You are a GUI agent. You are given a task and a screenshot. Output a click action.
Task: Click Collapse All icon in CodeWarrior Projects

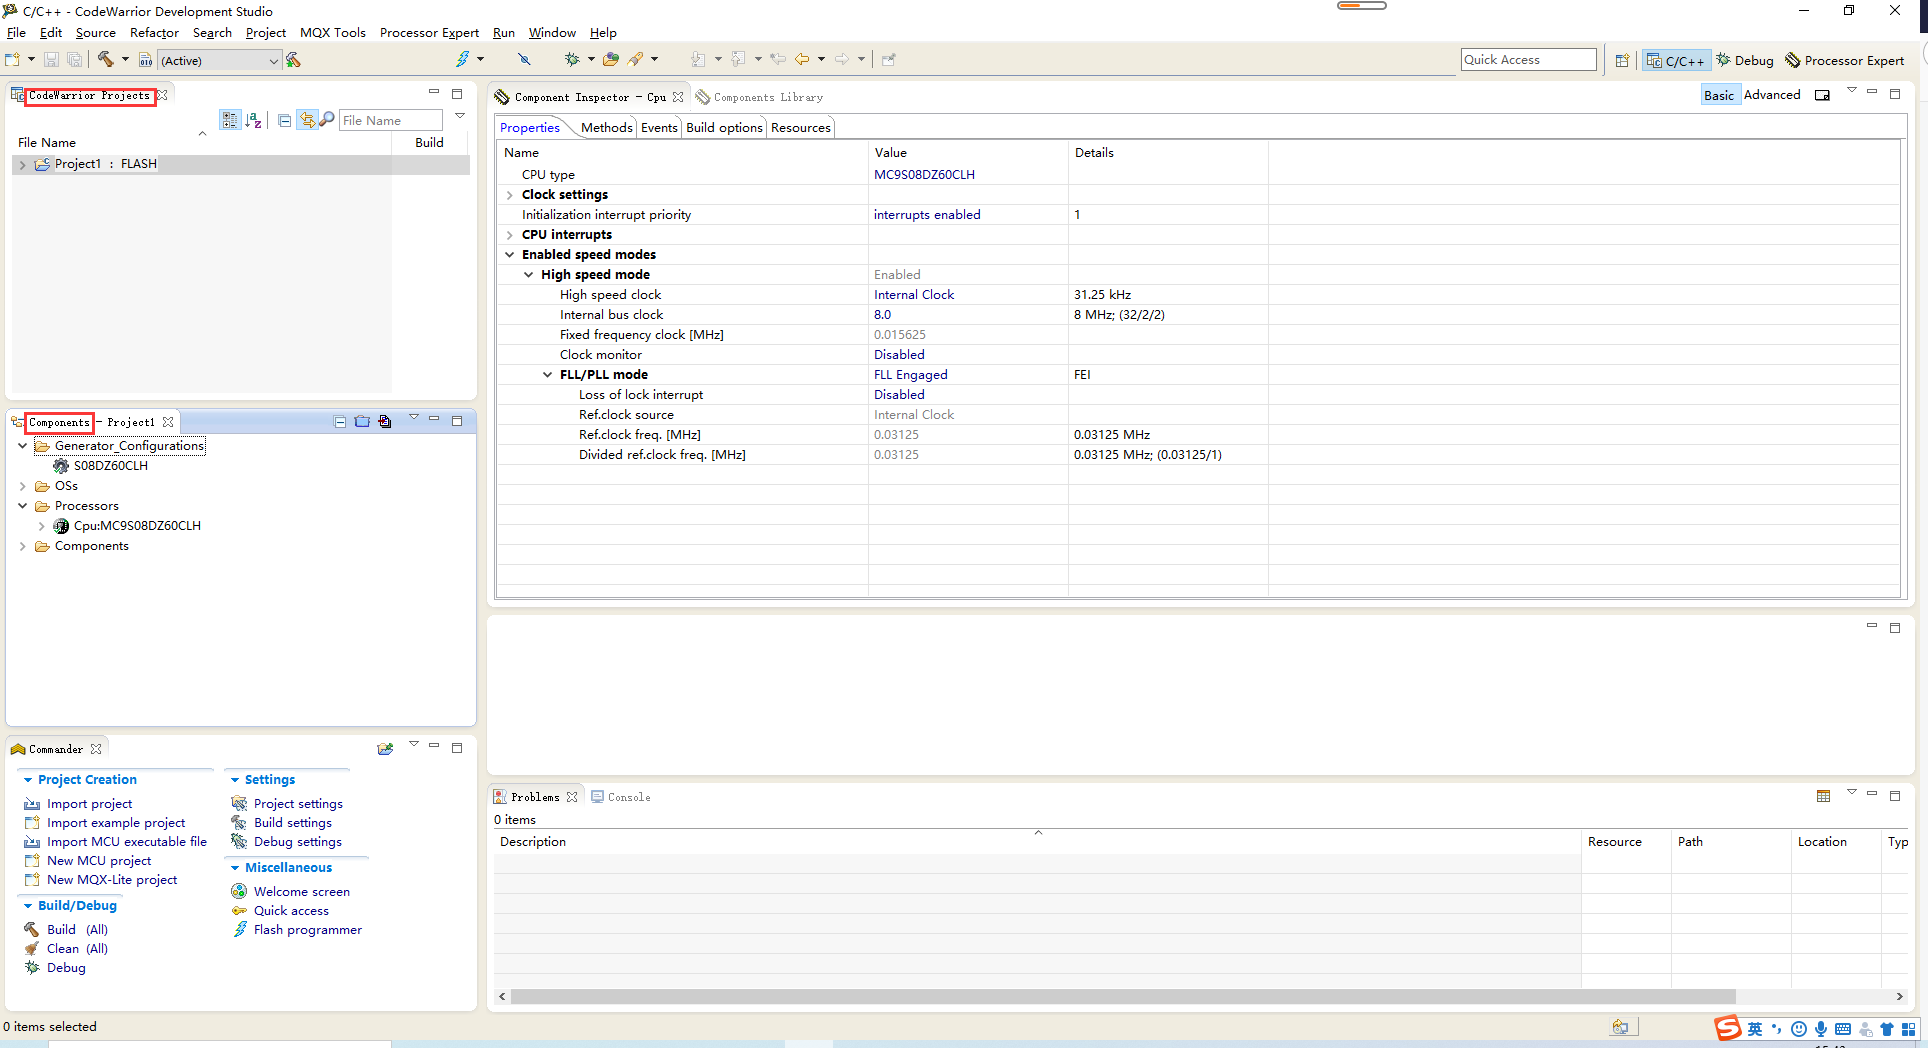coord(285,120)
